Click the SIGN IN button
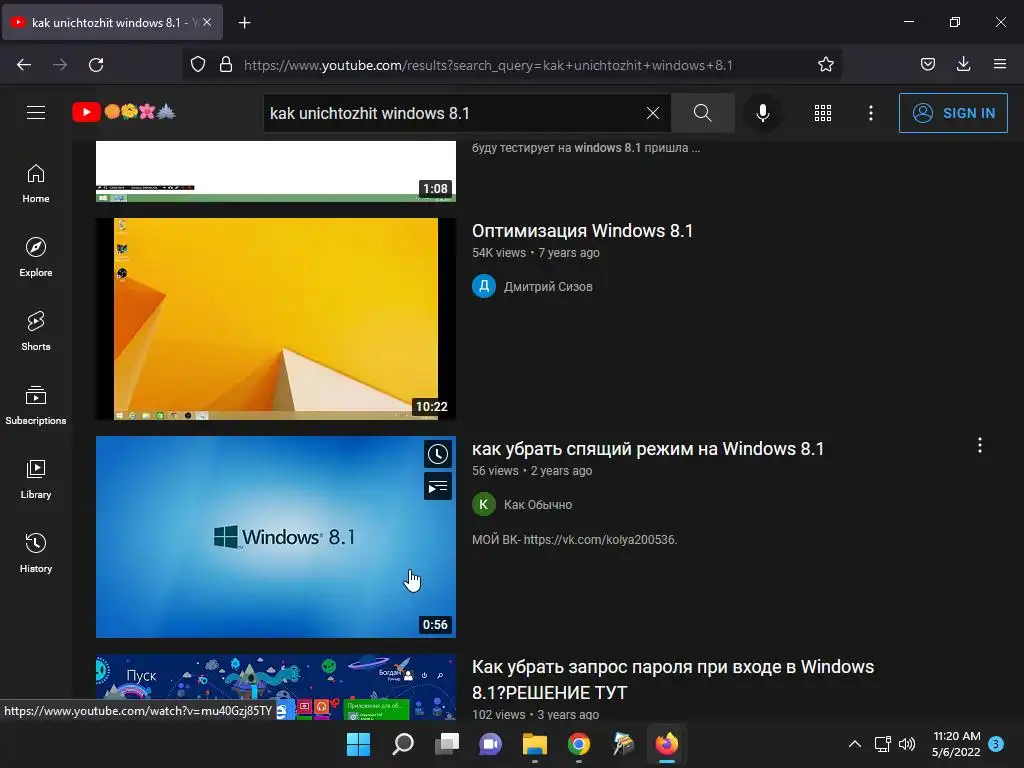The height and width of the screenshot is (768, 1024). [953, 113]
